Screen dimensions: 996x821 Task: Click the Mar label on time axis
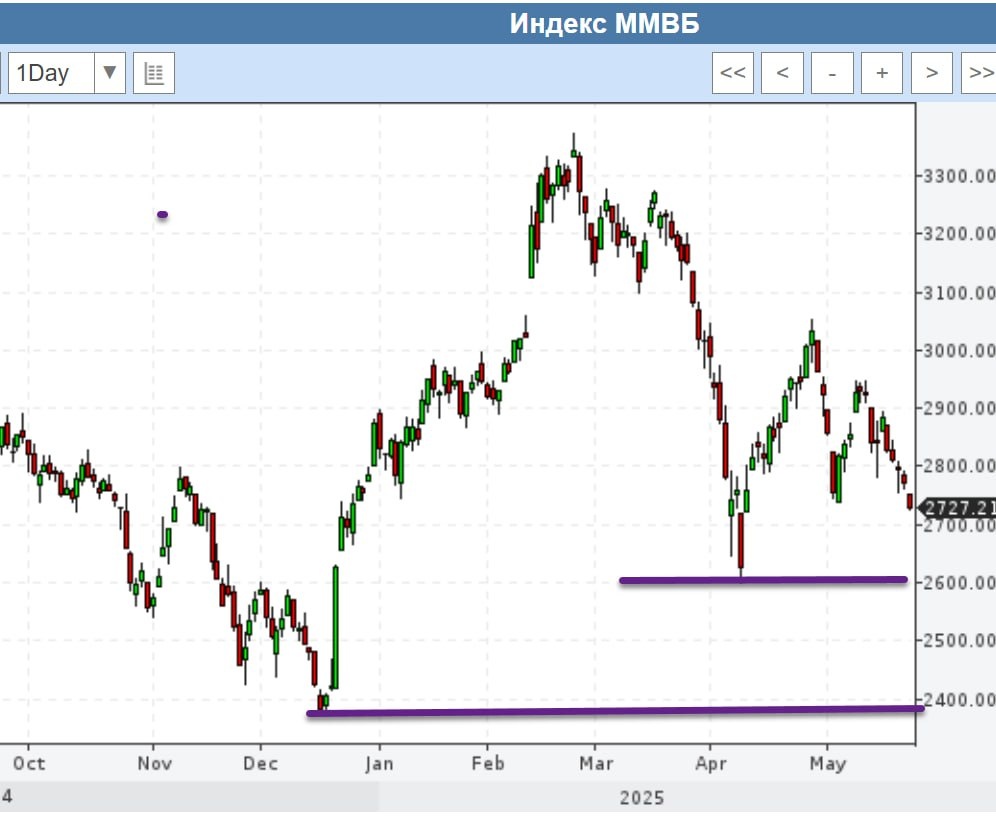(x=596, y=763)
